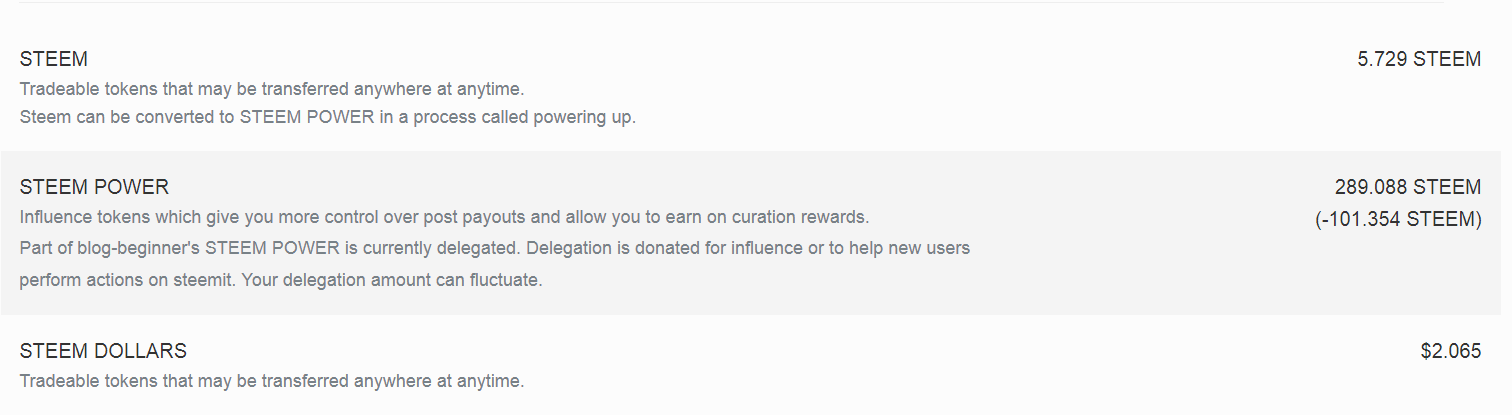Click the Steem Dollars tradeable tokens description
Viewport: 1512px width, 415px height.
pos(271,381)
